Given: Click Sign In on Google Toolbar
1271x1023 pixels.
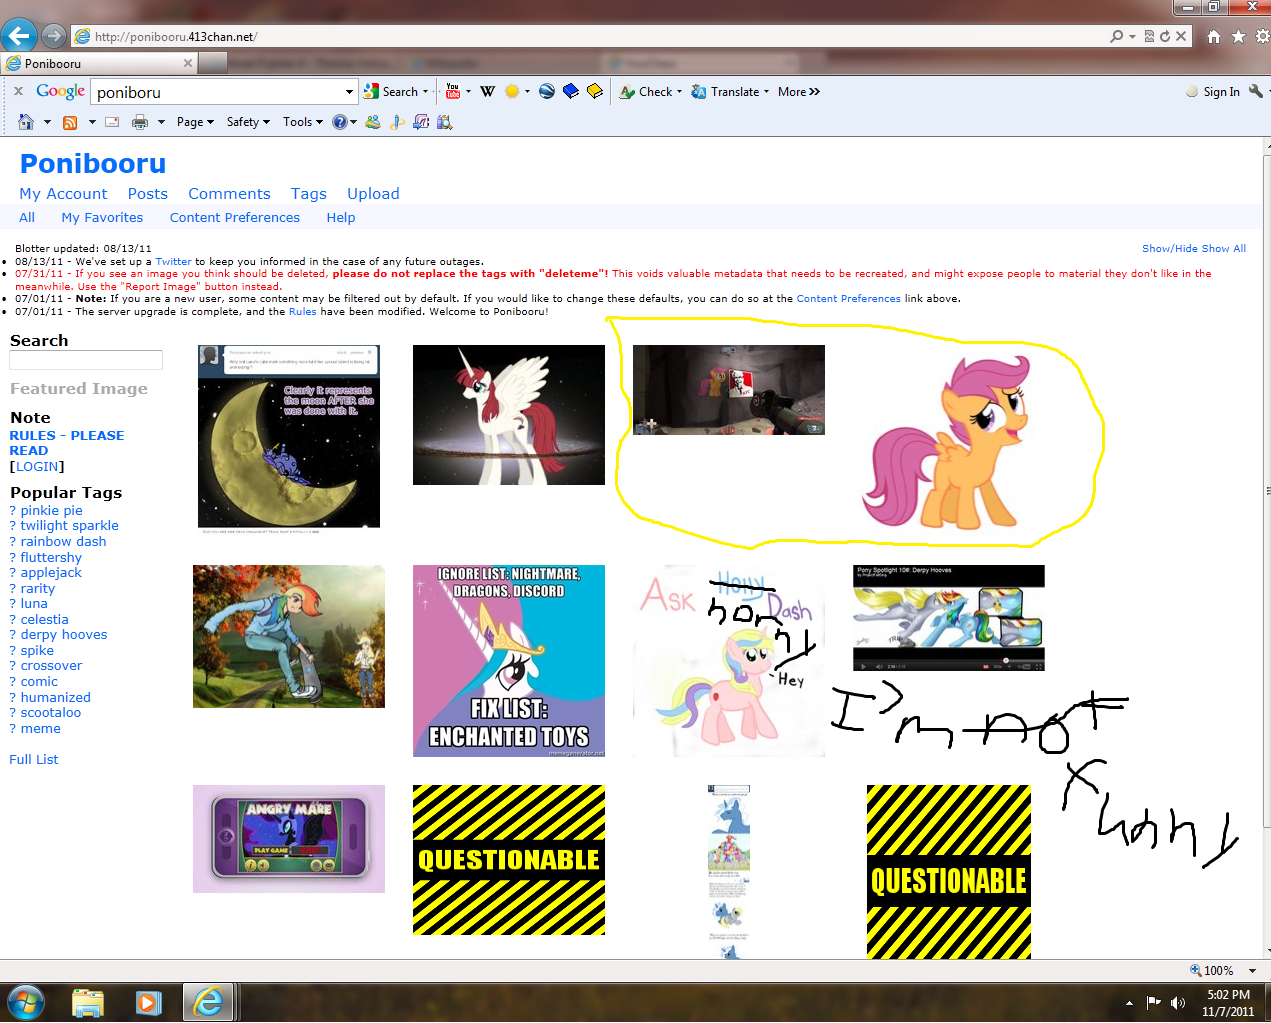Looking at the screenshot, I should point(1221,92).
